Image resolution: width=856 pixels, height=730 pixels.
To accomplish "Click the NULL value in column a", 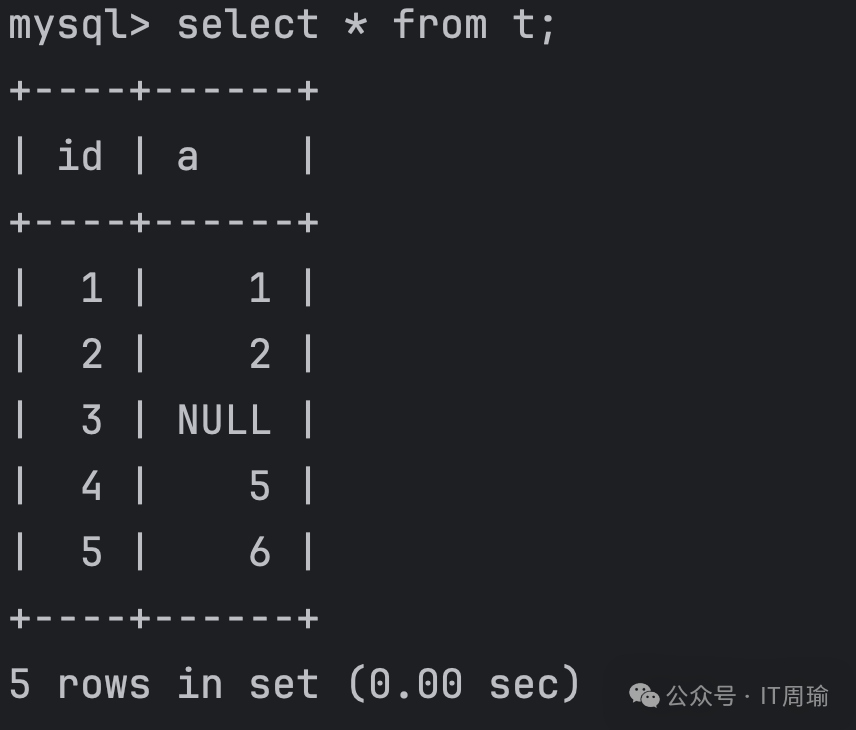I will (x=223, y=420).
